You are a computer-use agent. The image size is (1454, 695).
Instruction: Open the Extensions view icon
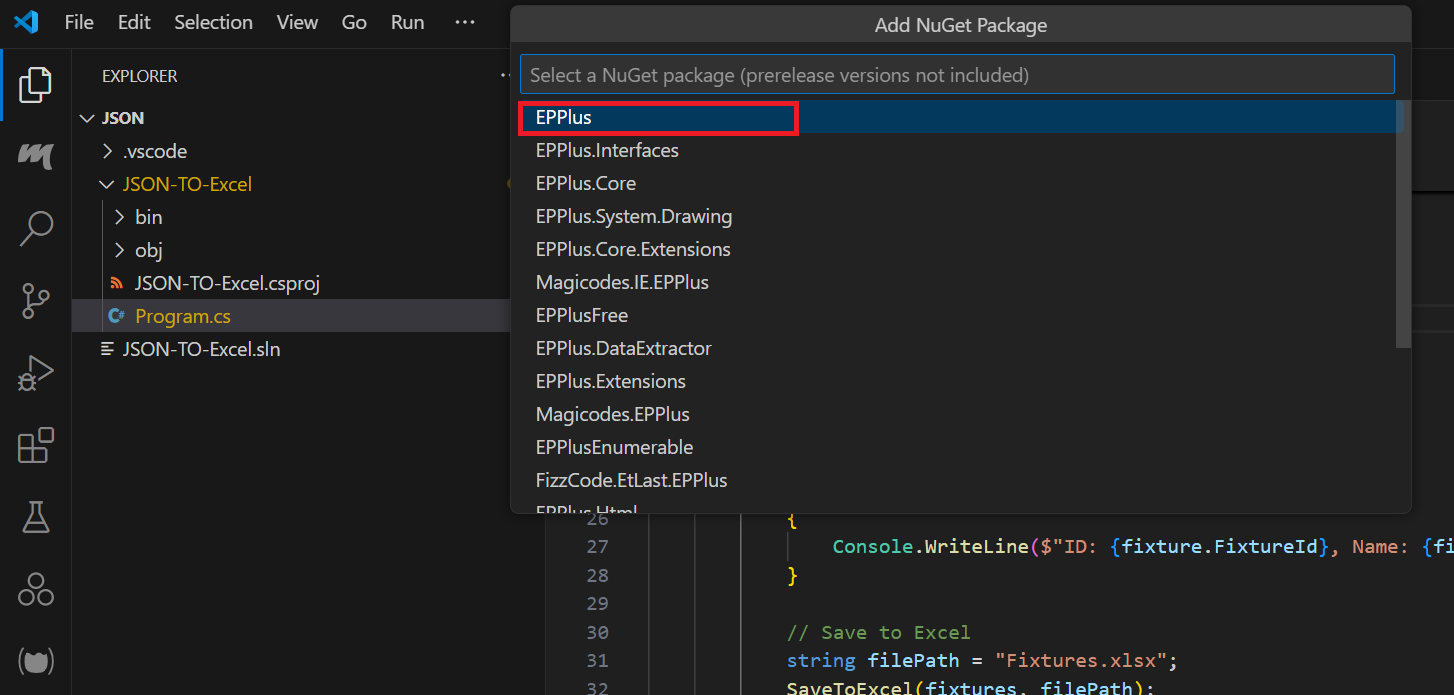pos(36,445)
